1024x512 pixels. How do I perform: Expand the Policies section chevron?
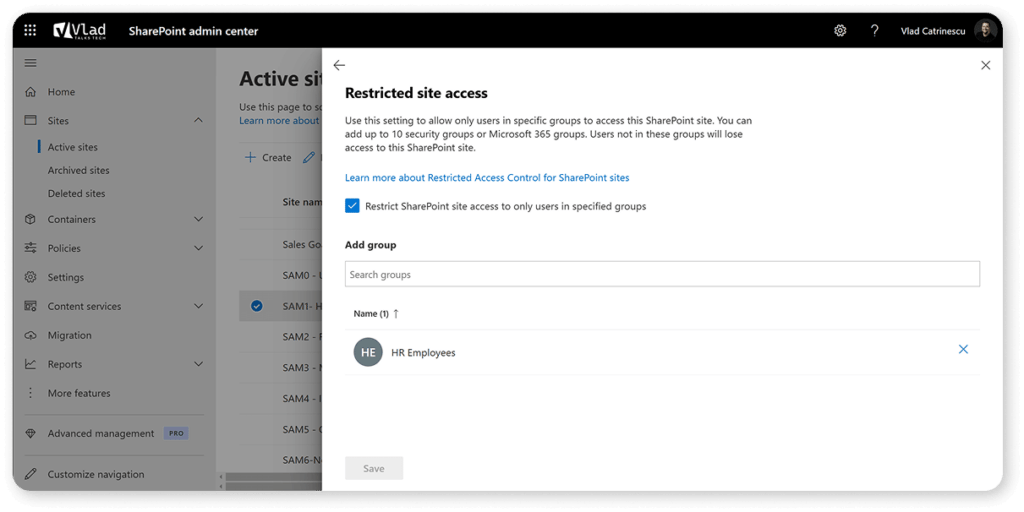tap(199, 248)
